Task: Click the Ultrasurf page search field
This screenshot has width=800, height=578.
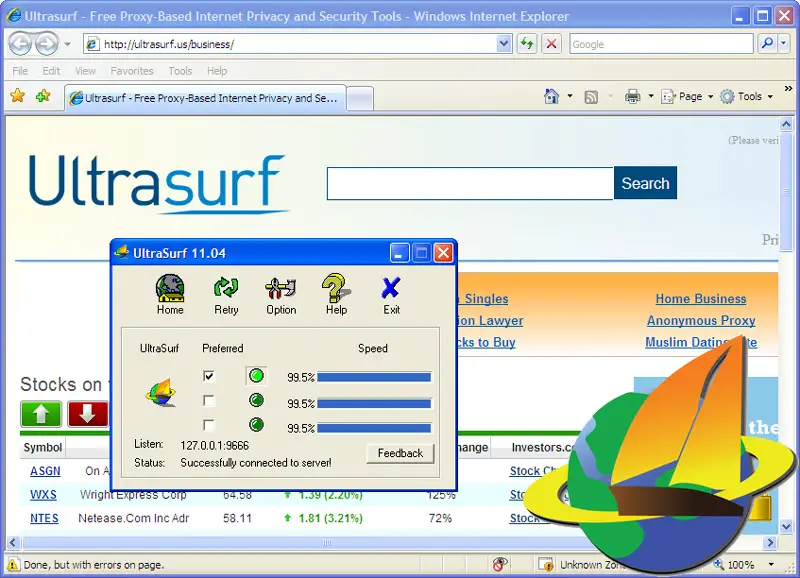Action: point(470,183)
